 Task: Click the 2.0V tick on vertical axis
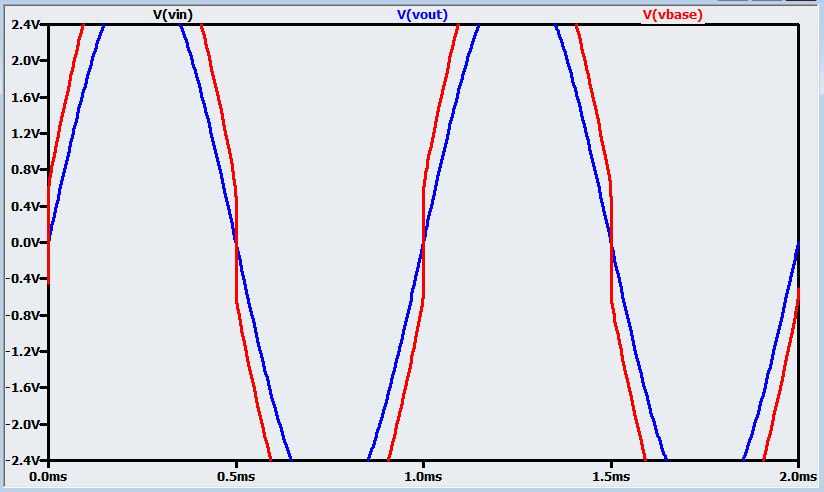[26, 61]
